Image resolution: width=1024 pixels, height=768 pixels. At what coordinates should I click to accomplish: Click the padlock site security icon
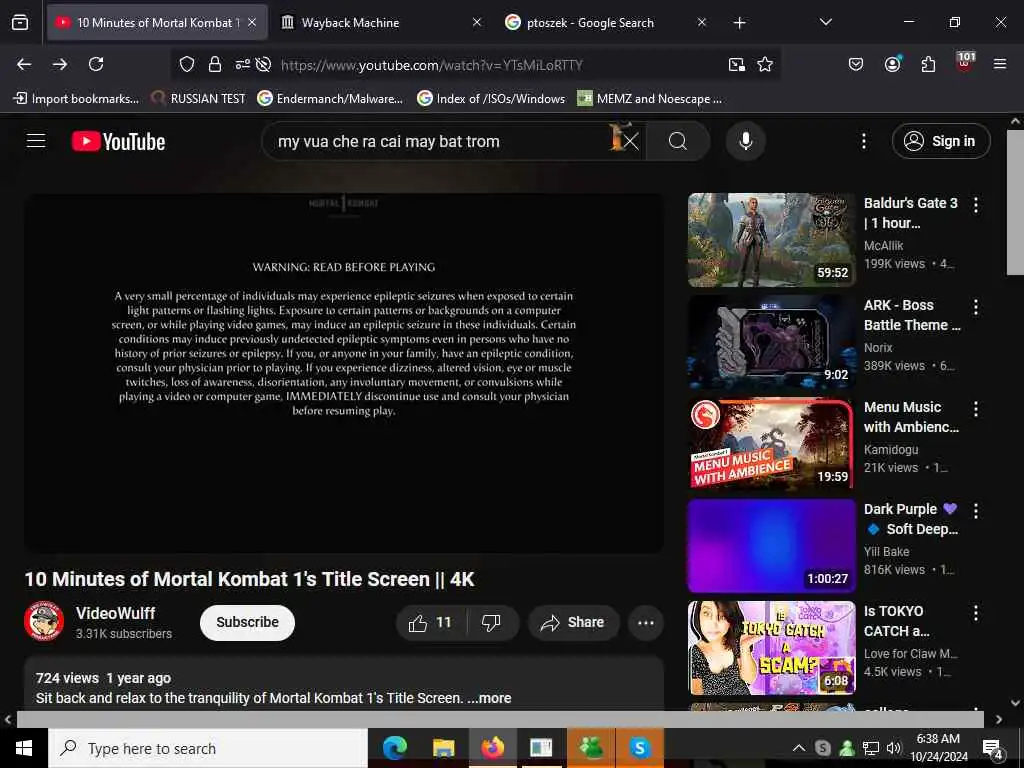(x=214, y=64)
